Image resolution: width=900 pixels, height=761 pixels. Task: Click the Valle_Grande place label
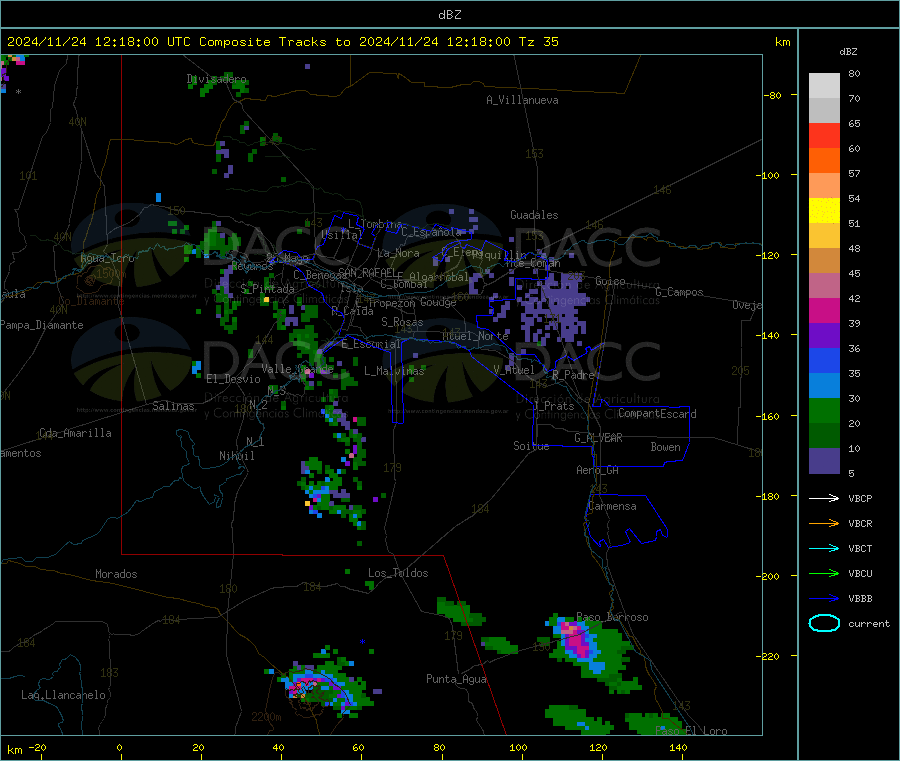coord(297,368)
